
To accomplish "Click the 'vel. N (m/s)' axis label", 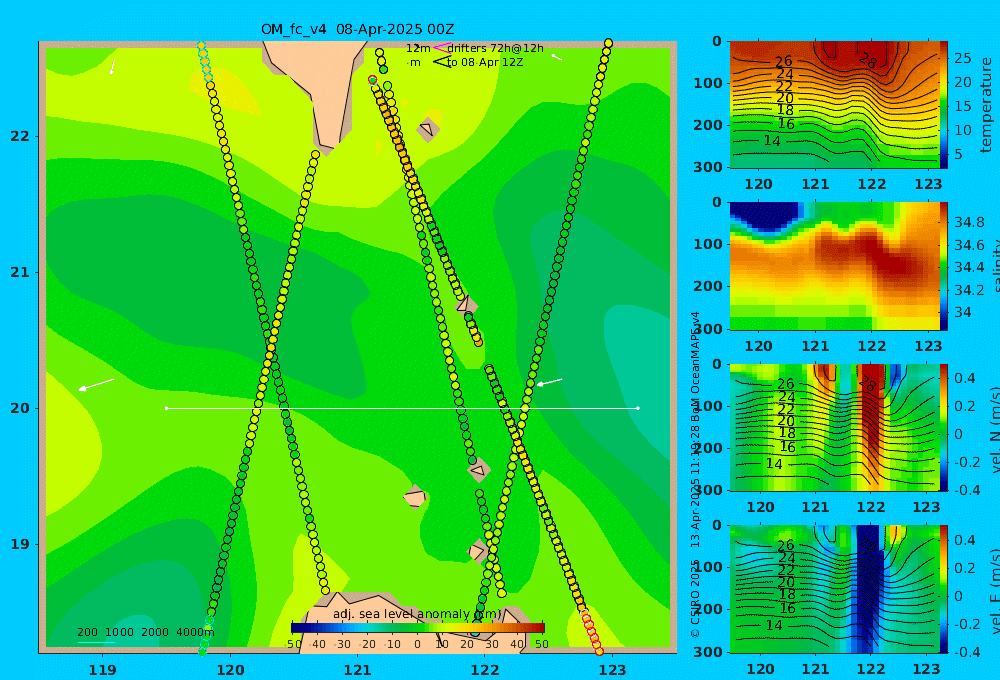I will pyautogui.click(x=995, y=426).
